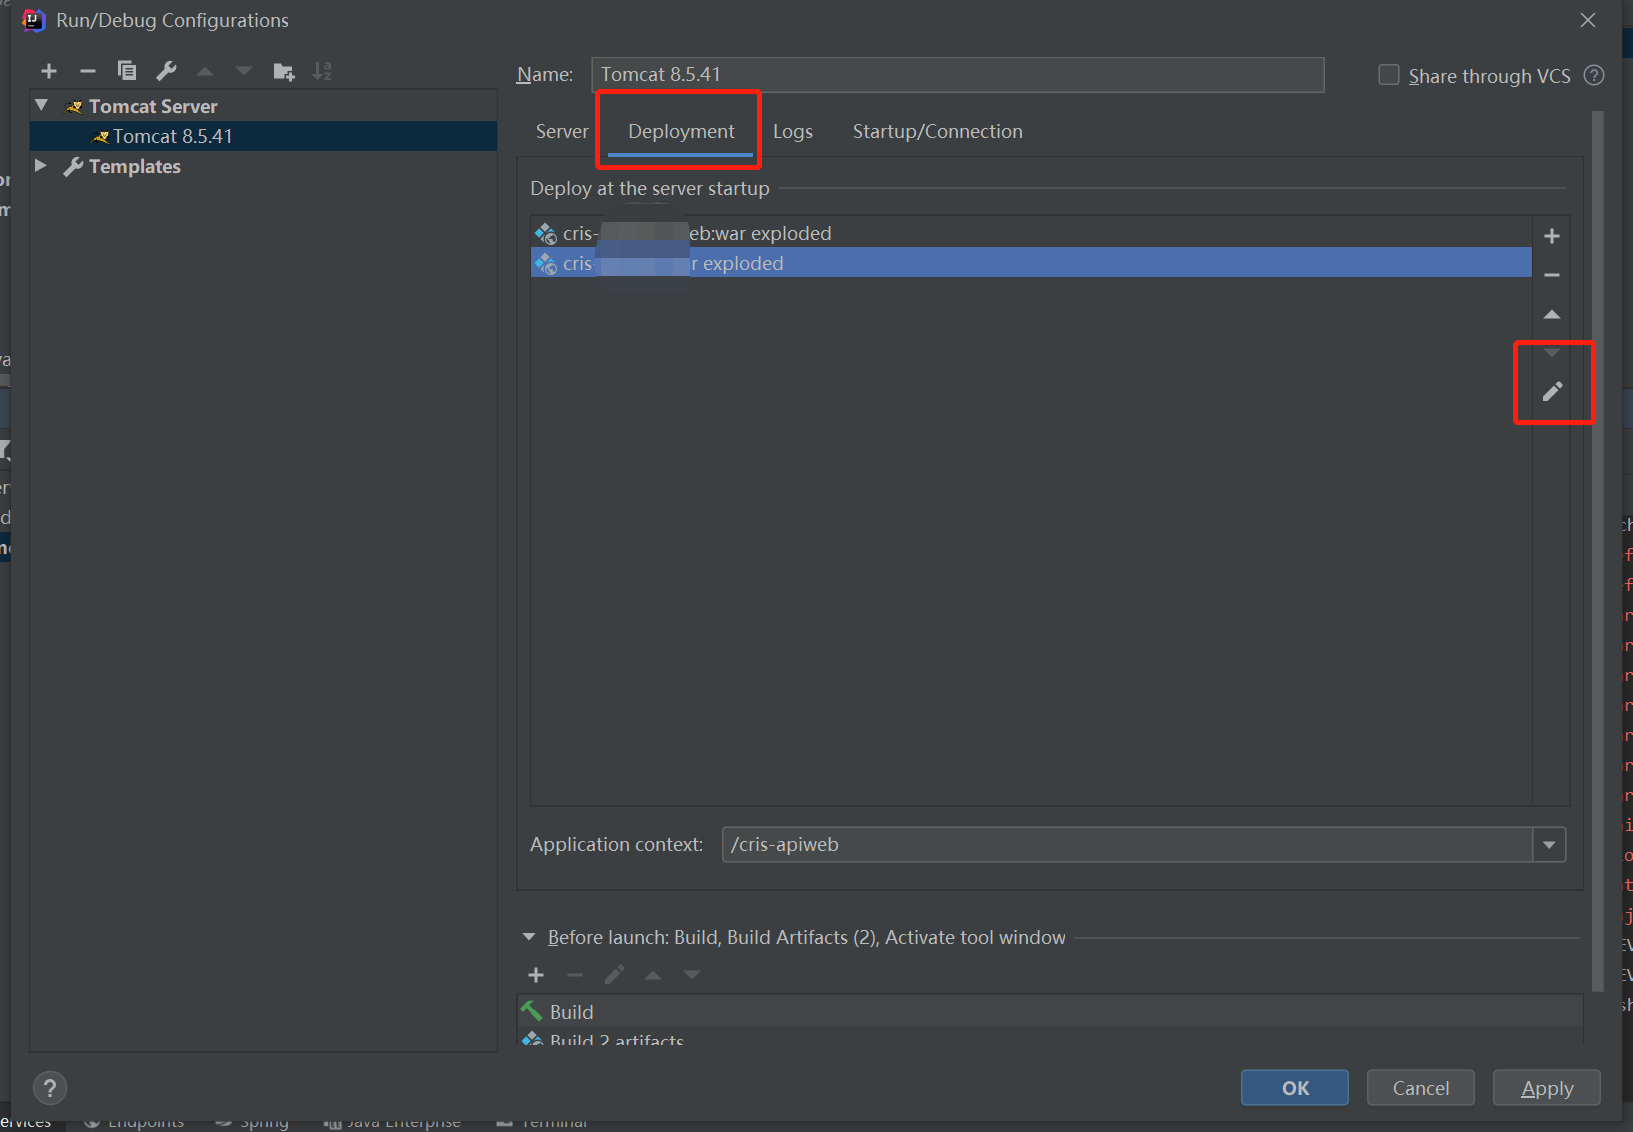This screenshot has height=1132, width=1633.
Task: Move deployment artifact up
Action: [x=1552, y=314]
